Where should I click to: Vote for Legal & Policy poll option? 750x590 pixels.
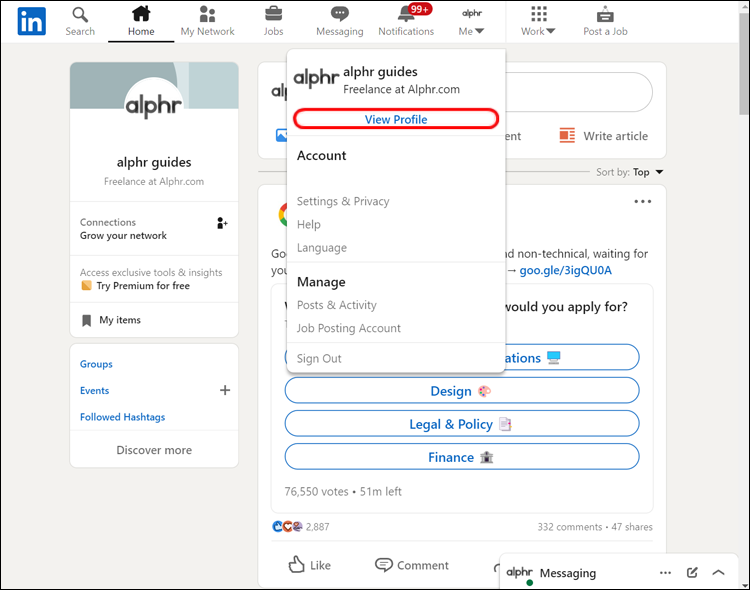coord(462,423)
